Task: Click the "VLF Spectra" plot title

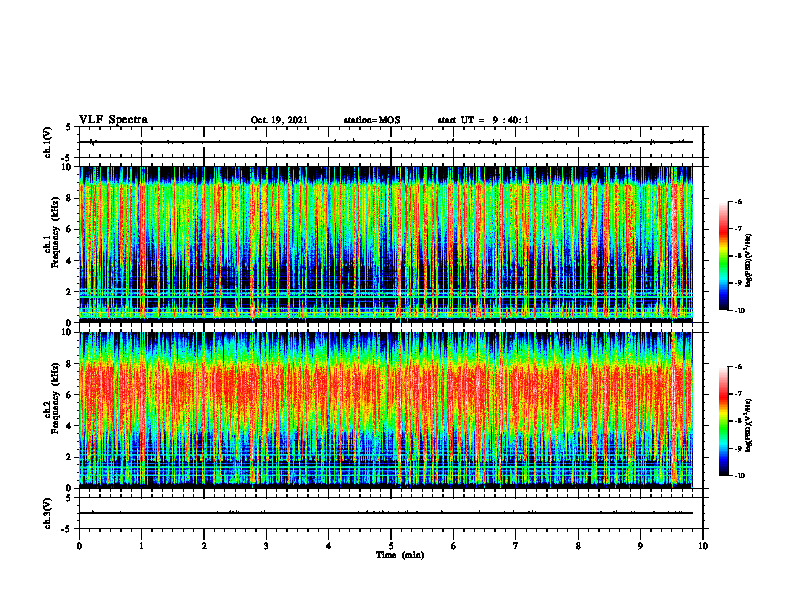Action: (113, 120)
